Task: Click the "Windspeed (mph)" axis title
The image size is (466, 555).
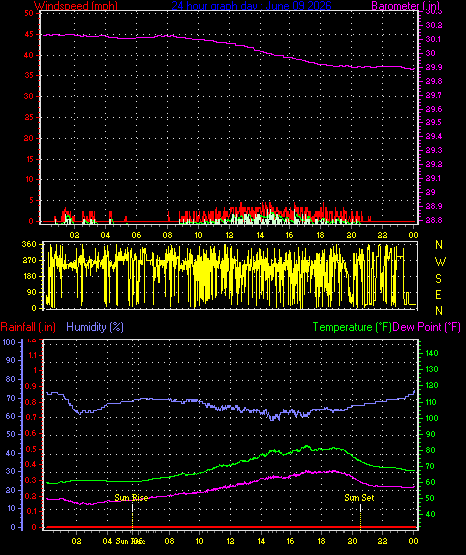Action: coord(75,5)
